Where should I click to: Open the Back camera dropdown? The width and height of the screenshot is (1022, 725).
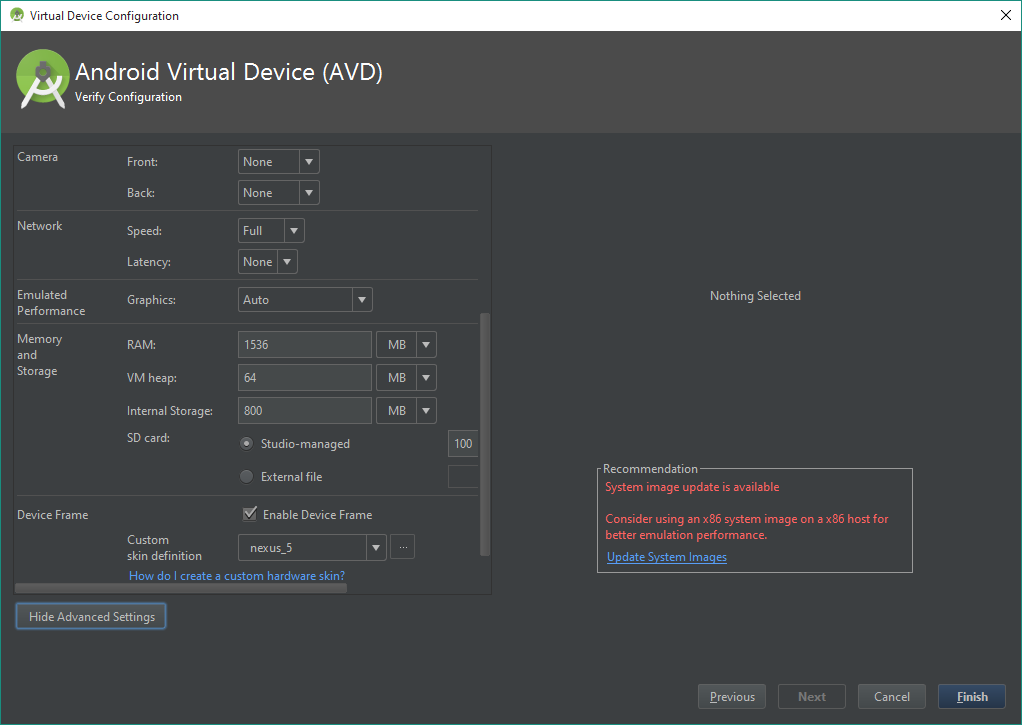tap(279, 193)
